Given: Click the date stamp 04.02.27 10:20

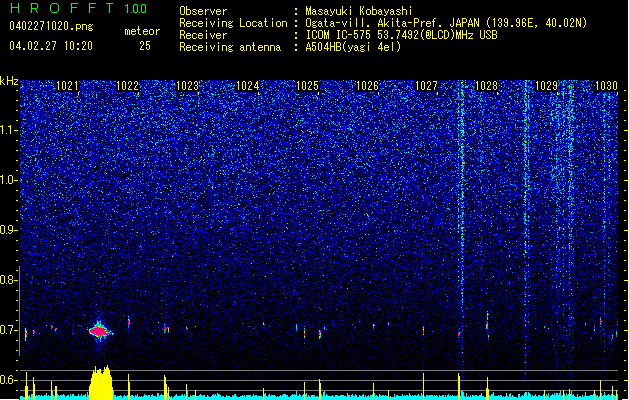Looking at the screenshot, I should pos(51,46).
